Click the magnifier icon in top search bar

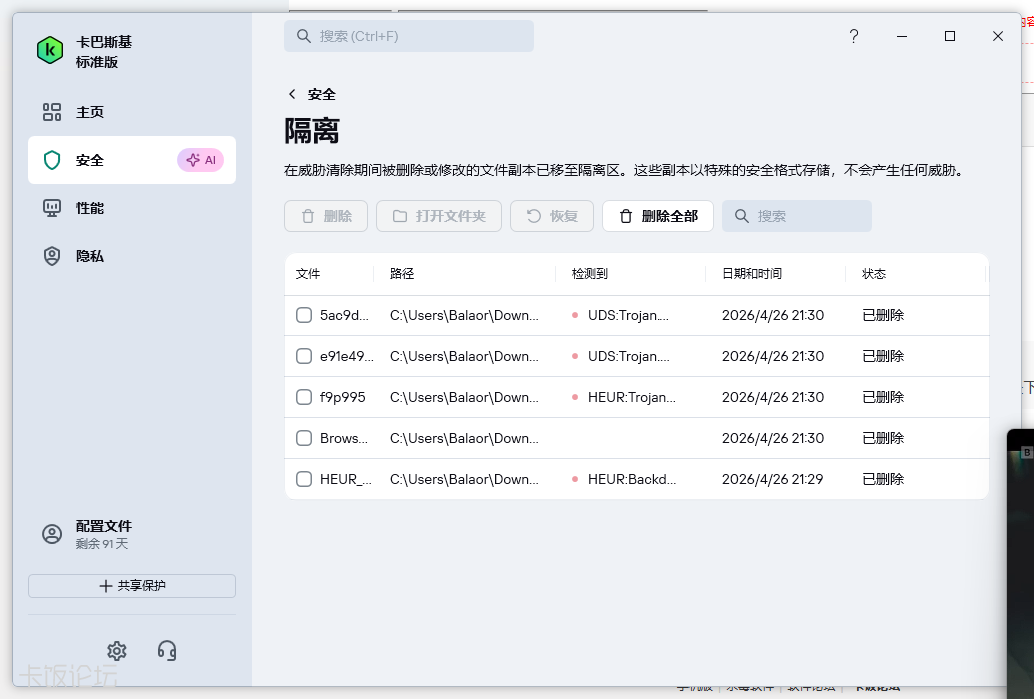(303, 36)
